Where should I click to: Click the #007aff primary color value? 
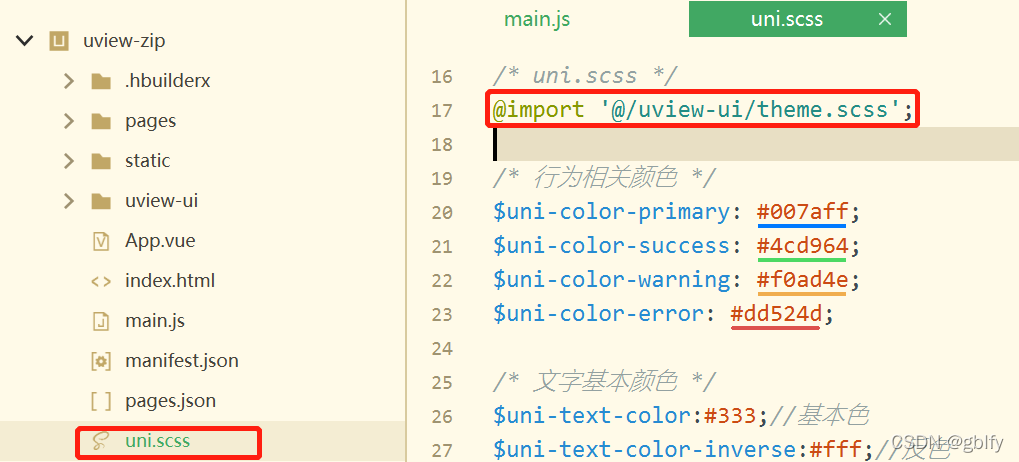(x=803, y=212)
